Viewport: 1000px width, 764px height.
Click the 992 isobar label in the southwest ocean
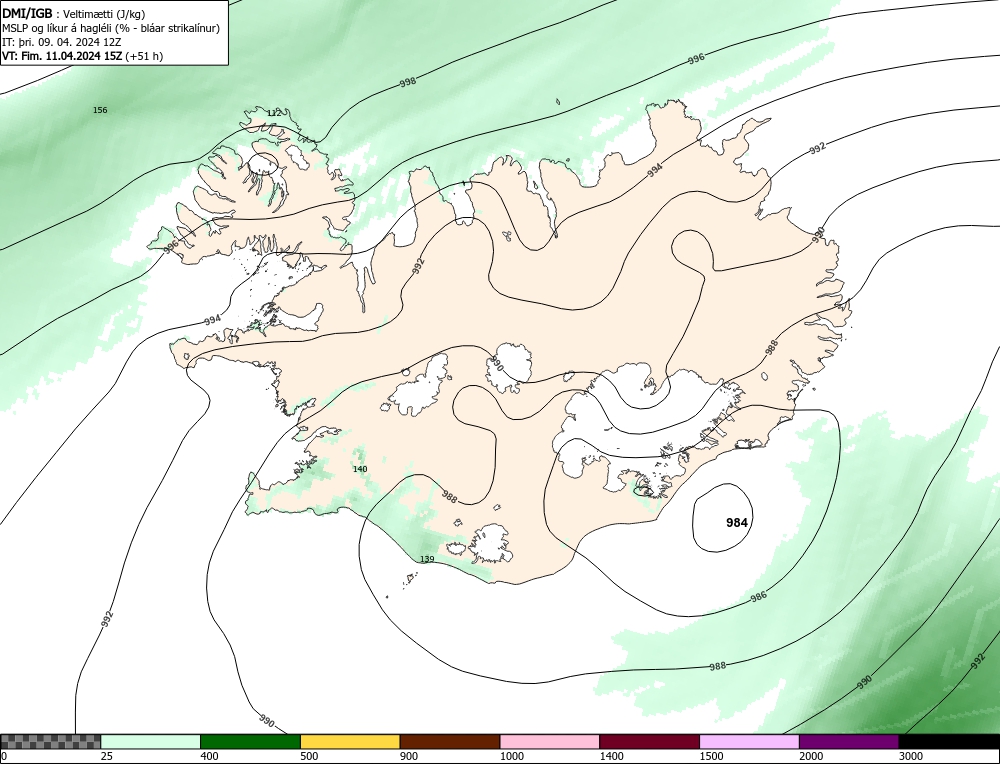tap(107, 619)
